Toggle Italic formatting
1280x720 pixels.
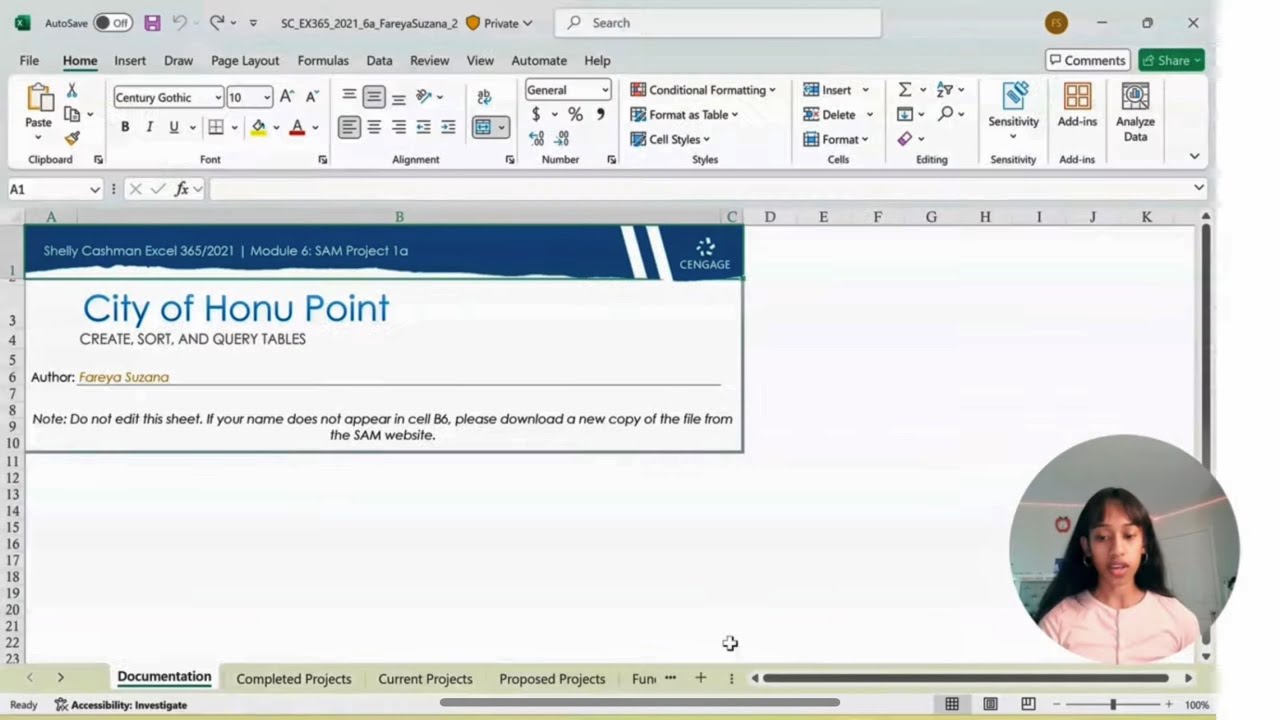149,127
